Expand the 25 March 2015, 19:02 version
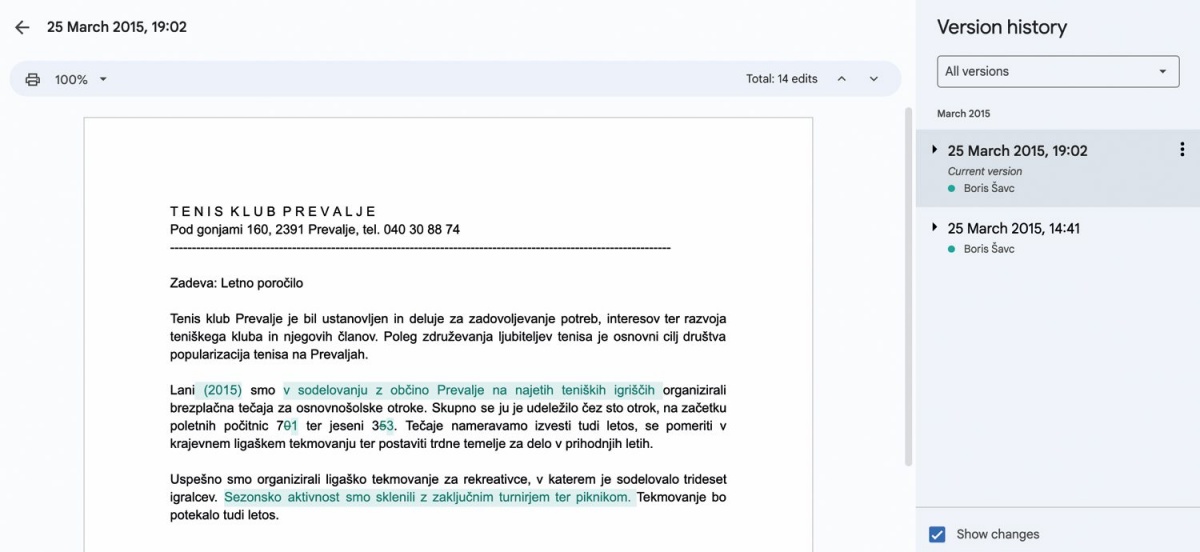This screenshot has width=1200, height=552. pyautogui.click(x=934, y=149)
